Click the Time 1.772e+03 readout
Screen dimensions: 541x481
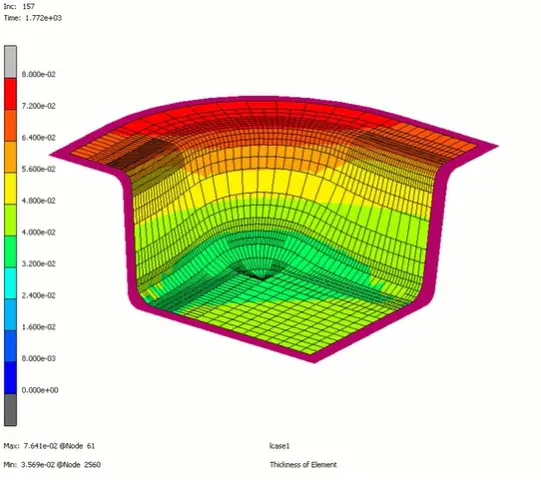(x=33, y=18)
